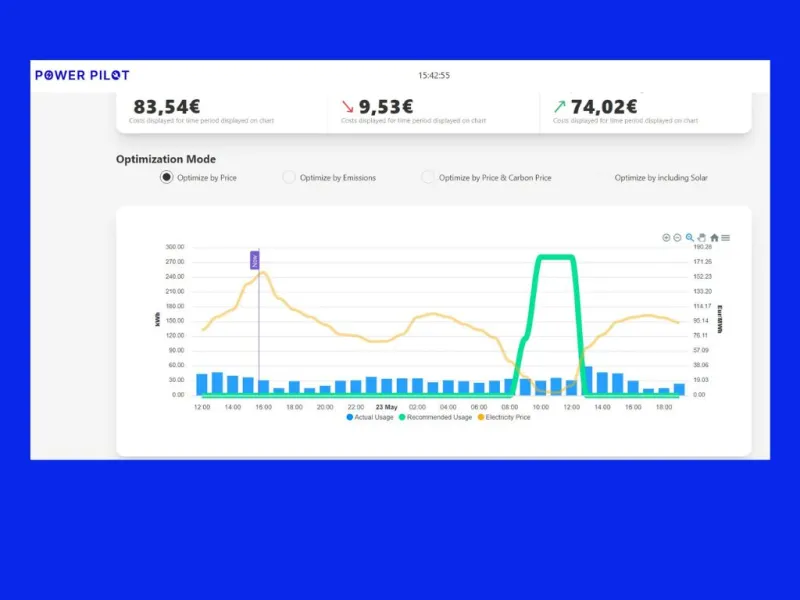800x600 pixels.
Task: Choose the Optimize by including Solar option
Action: [661, 178]
